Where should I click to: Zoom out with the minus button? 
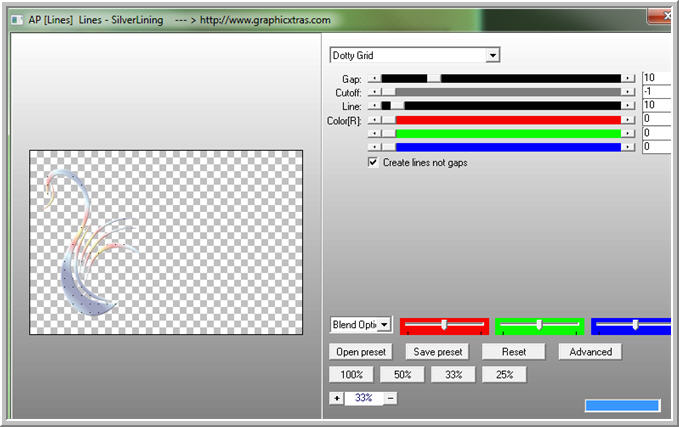390,398
